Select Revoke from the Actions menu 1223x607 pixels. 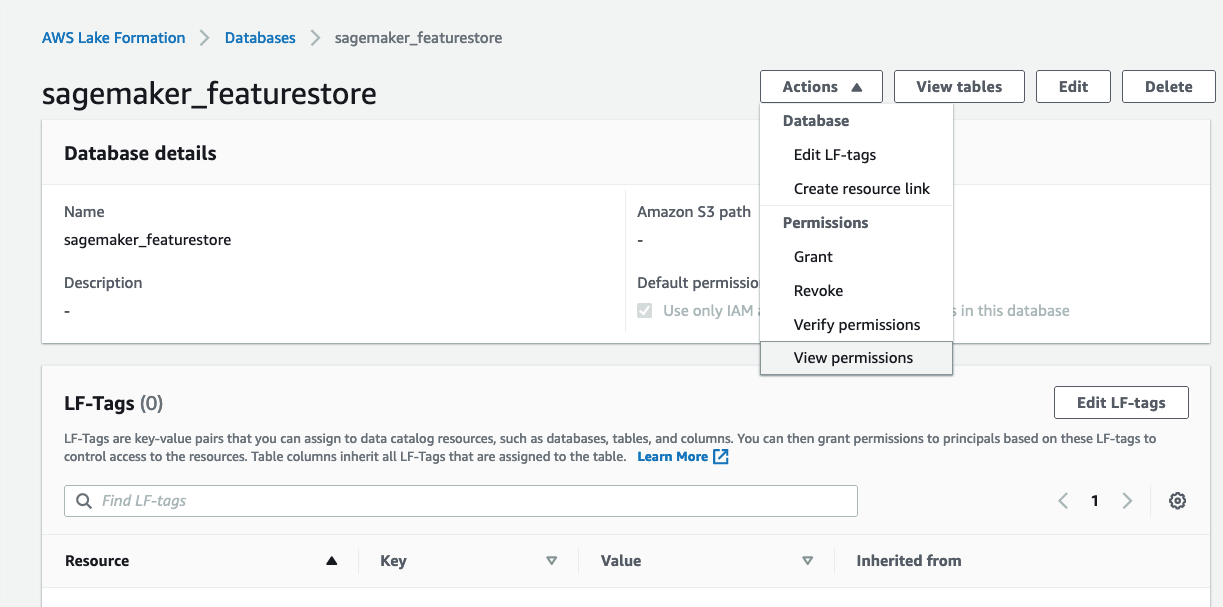(818, 291)
